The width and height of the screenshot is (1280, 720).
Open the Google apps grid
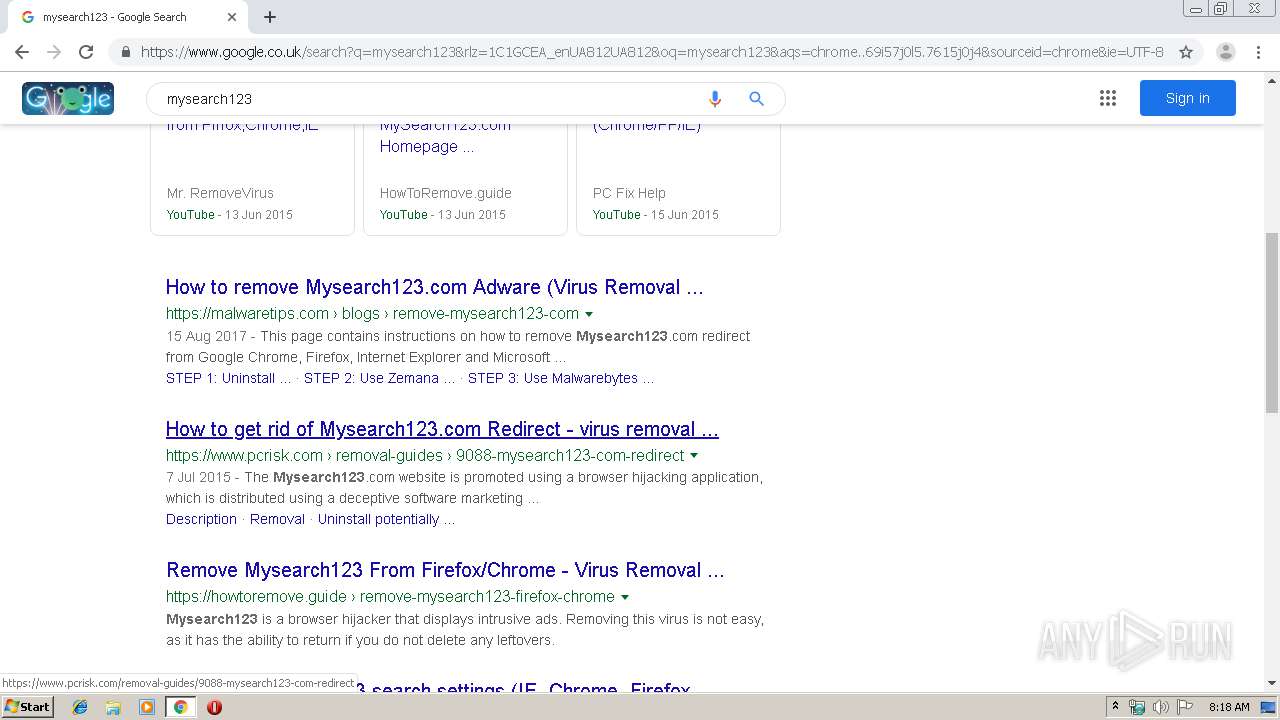point(1108,98)
